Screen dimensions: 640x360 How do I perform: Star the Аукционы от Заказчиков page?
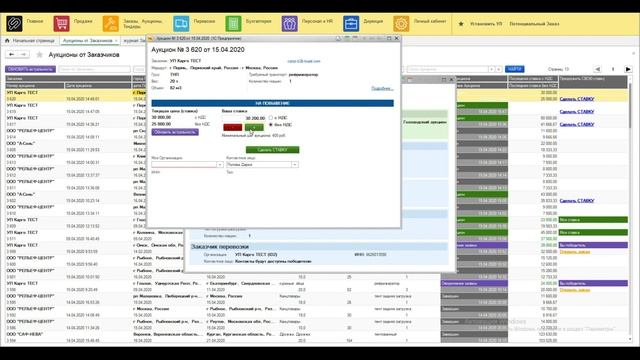pyautogui.click(x=40, y=55)
